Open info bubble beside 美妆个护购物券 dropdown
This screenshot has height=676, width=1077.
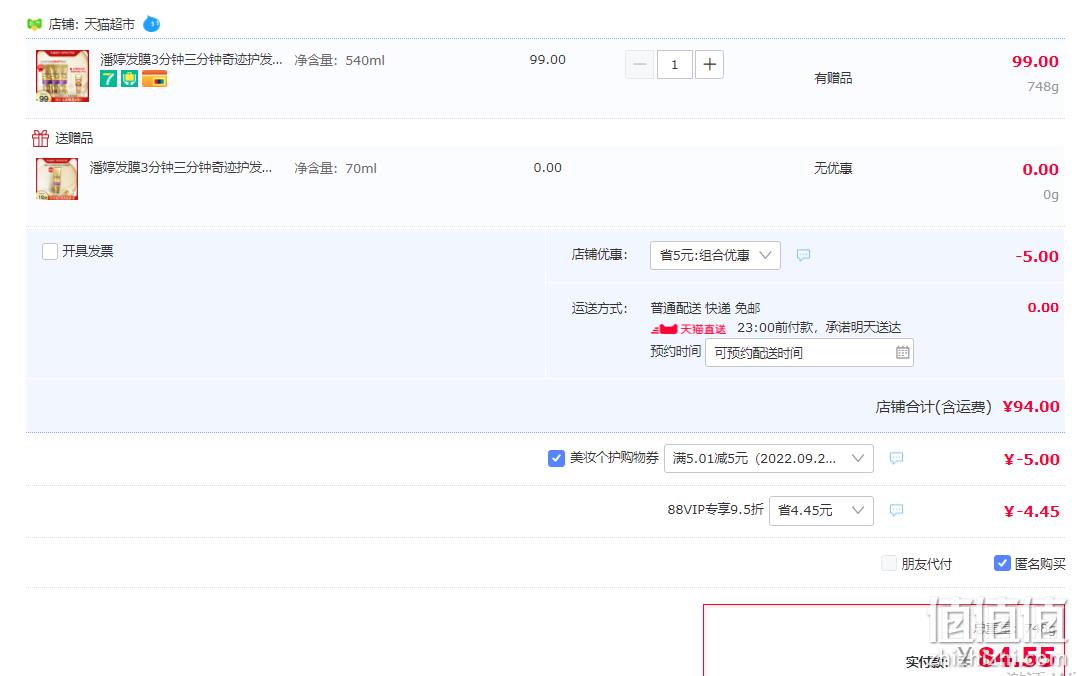tap(896, 458)
